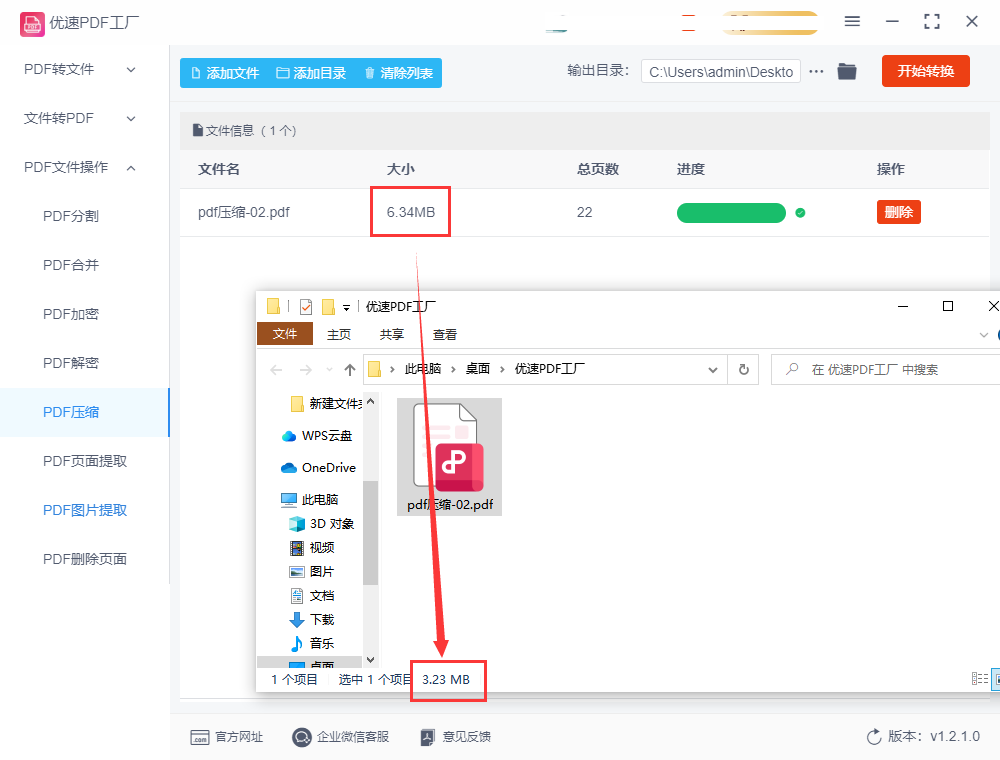The image size is (1000, 760).
Task: Expand the 文件转PDF sidebar section
Action: click(x=80, y=119)
